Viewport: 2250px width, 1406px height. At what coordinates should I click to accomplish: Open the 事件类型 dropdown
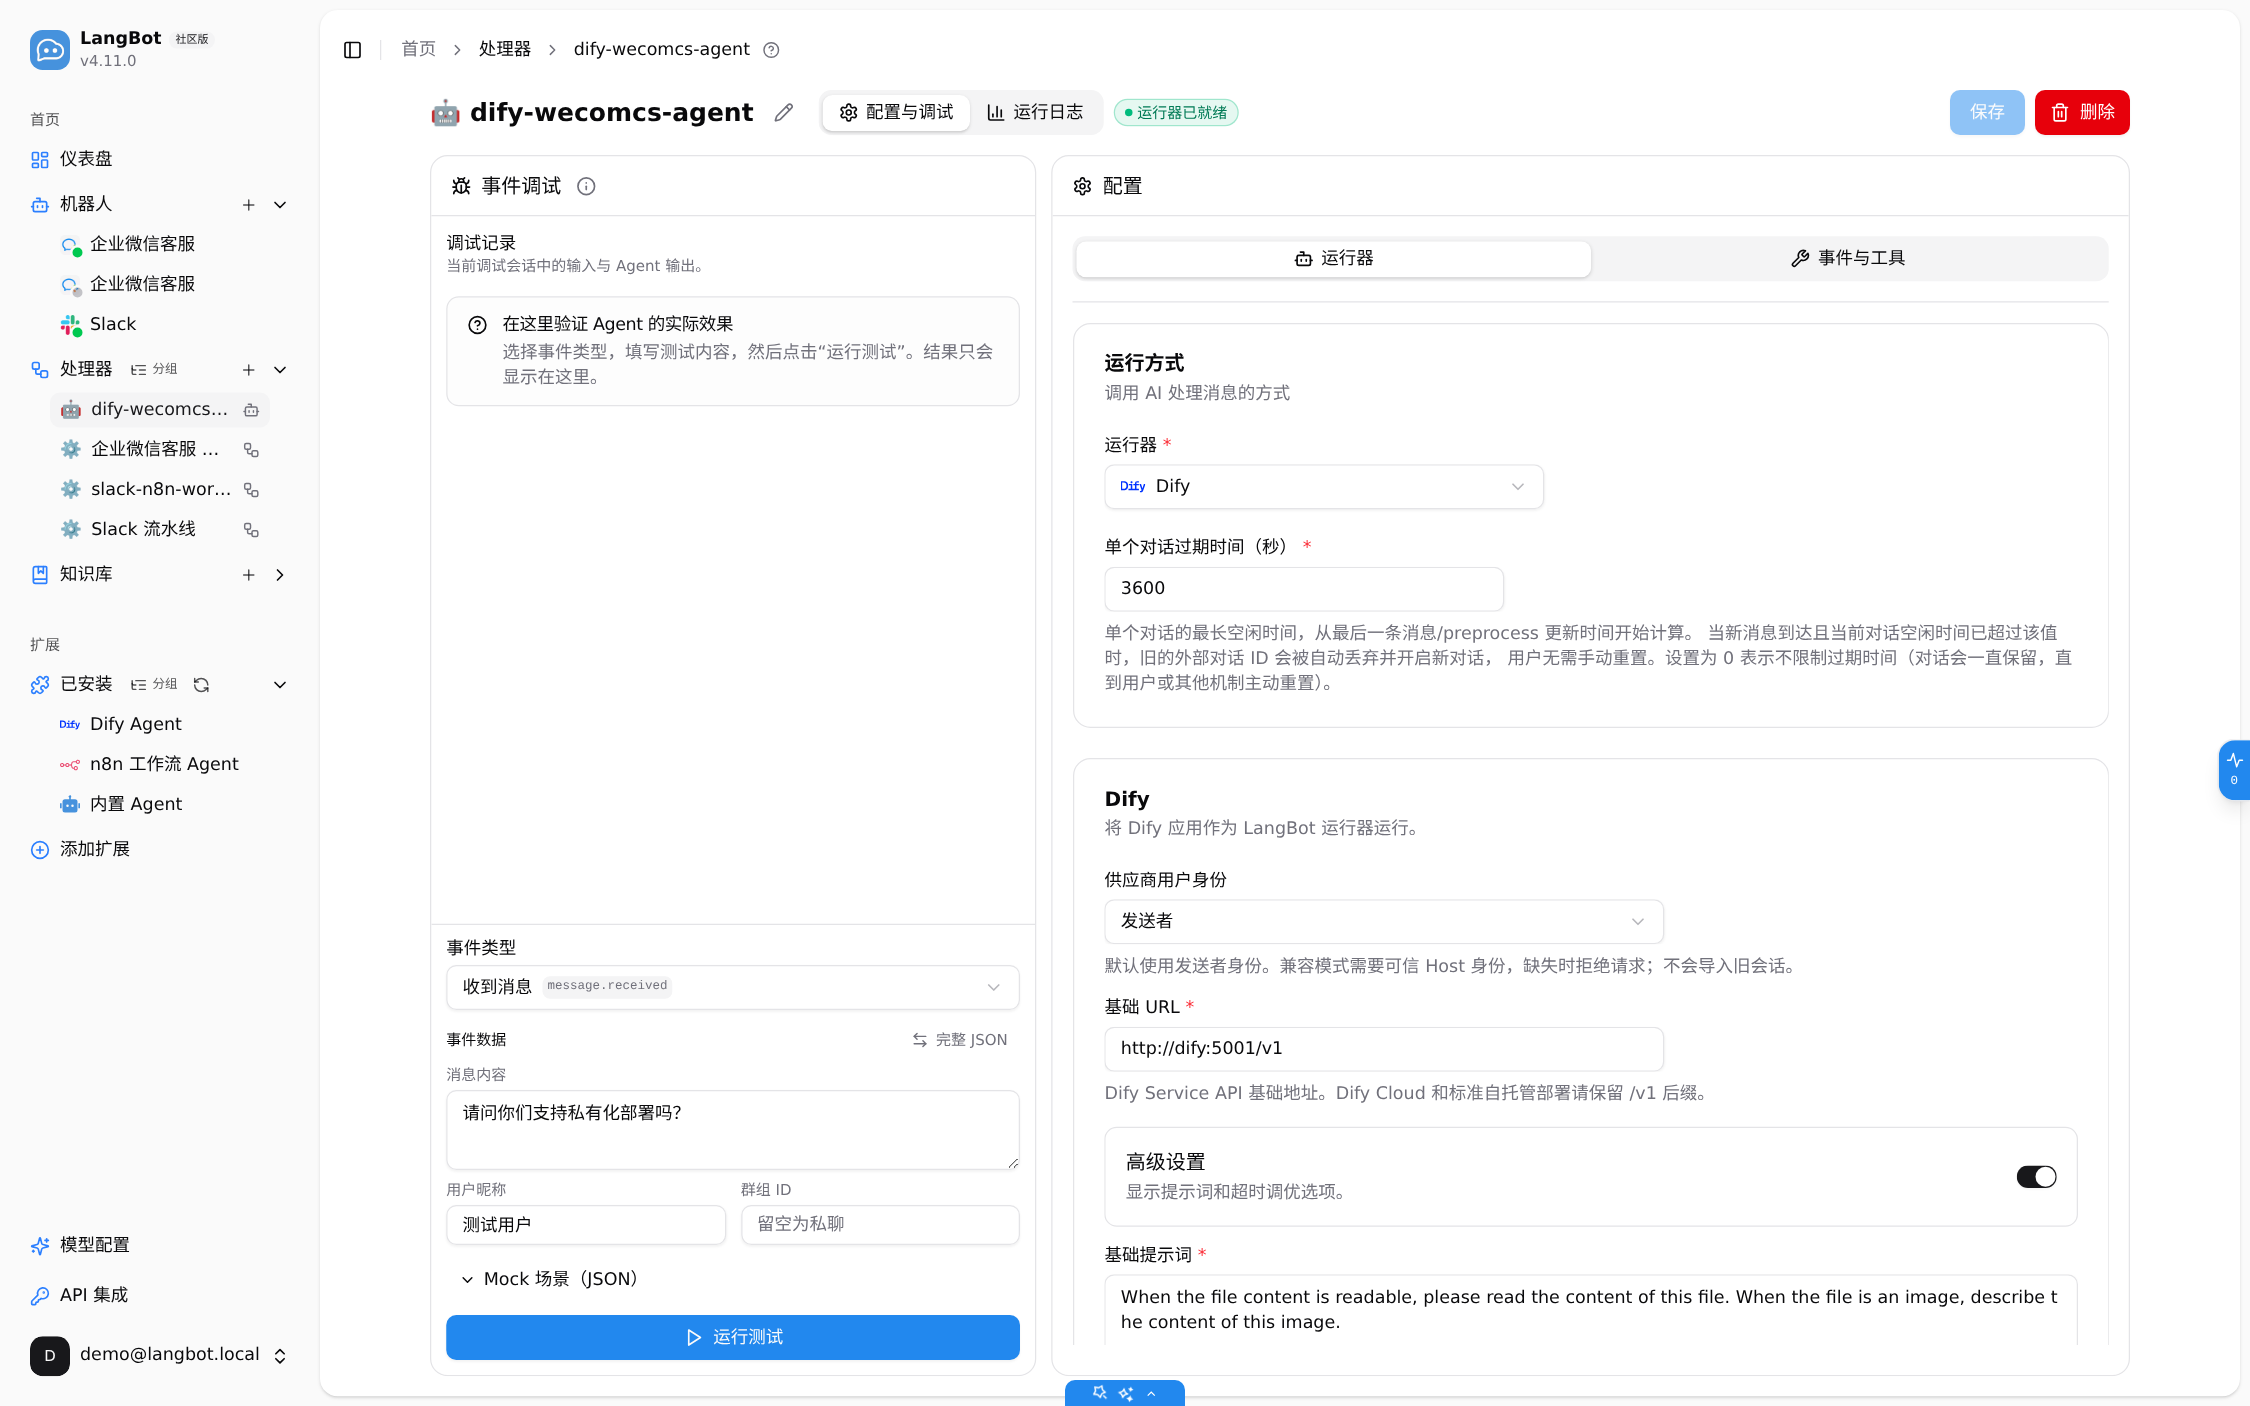732,987
